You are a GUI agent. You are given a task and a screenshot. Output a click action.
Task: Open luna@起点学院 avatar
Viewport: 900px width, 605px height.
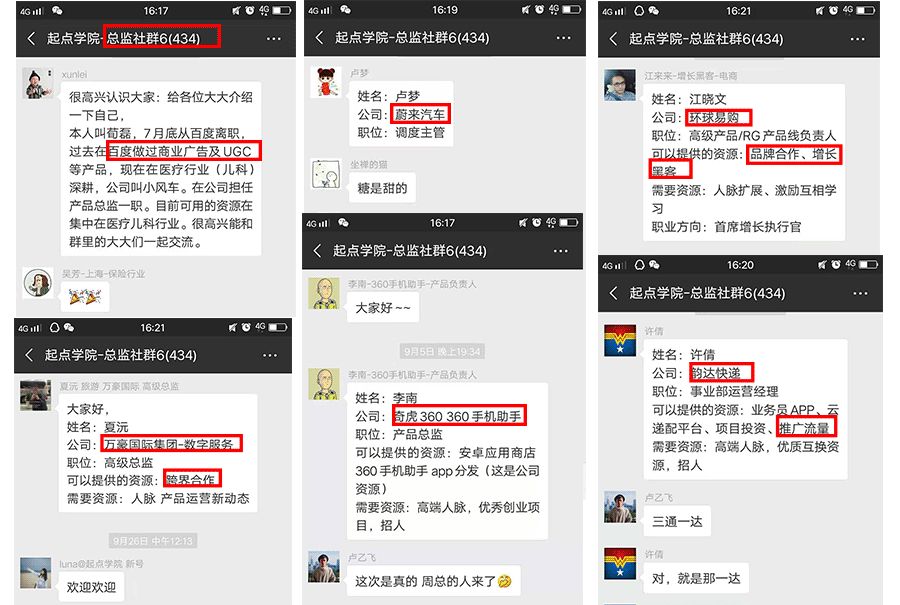click(x=36, y=572)
